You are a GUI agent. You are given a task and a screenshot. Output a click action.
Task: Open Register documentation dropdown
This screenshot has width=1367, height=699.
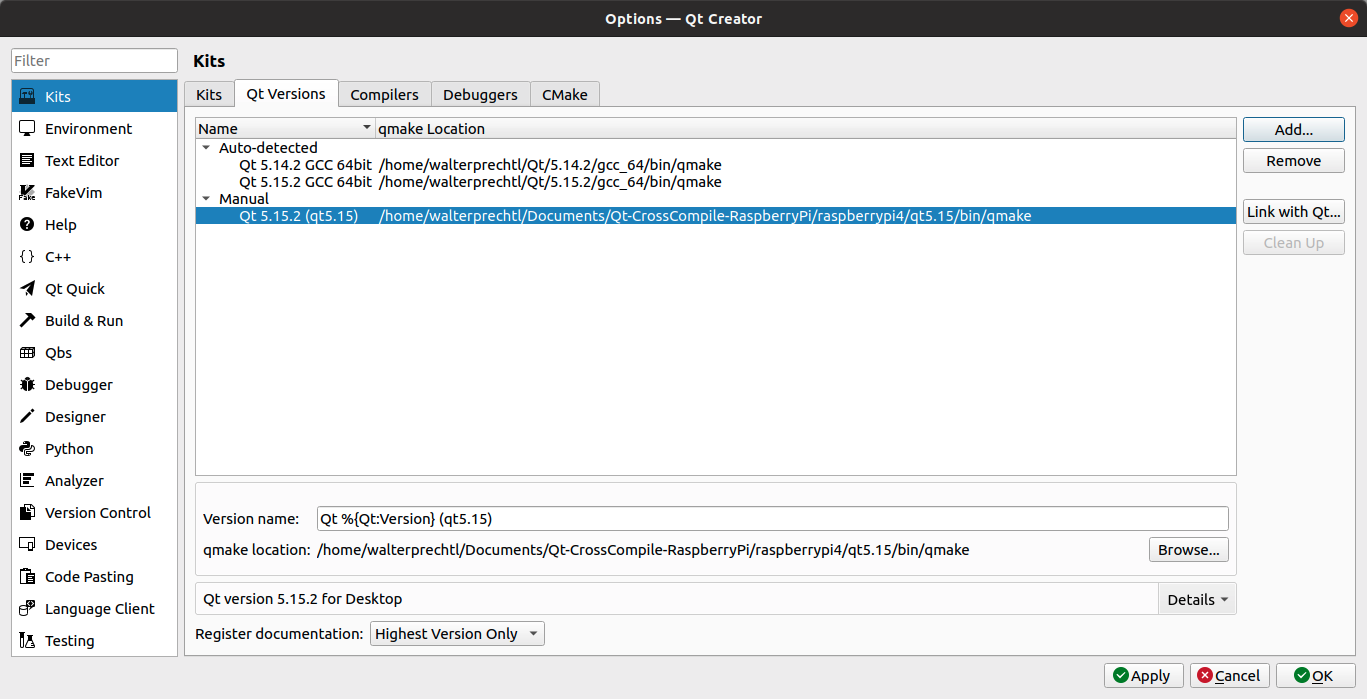(458, 634)
